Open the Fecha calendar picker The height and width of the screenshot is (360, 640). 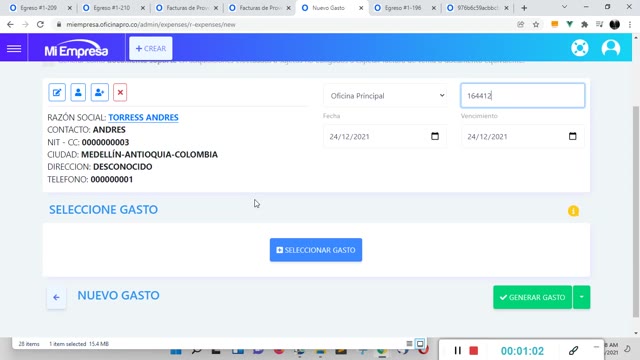[435, 136]
